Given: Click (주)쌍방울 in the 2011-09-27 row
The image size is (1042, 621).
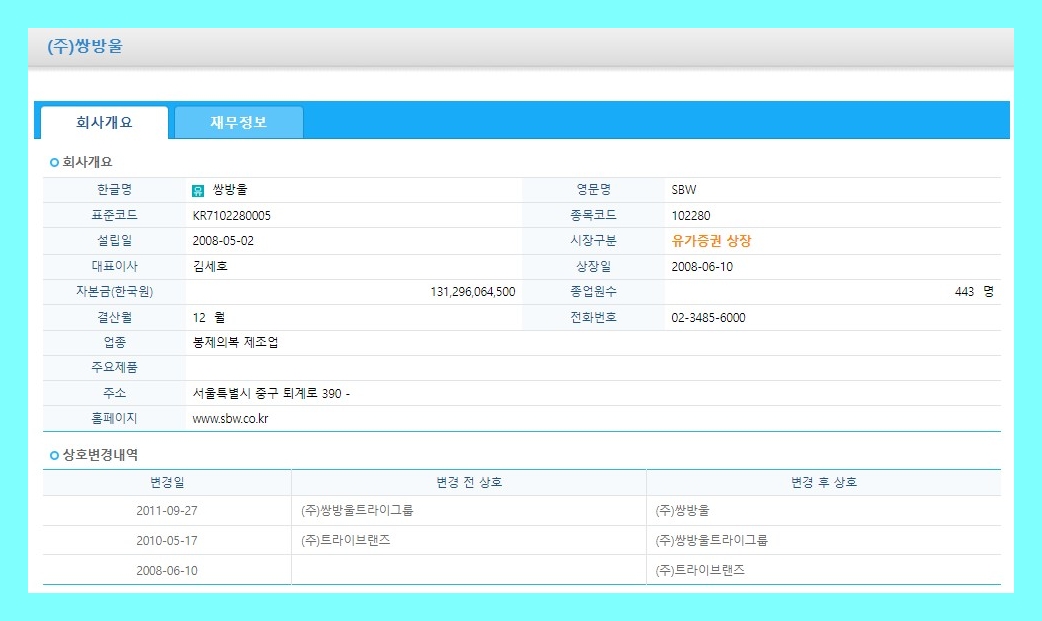Looking at the screenshot, I should coord(682,511).
